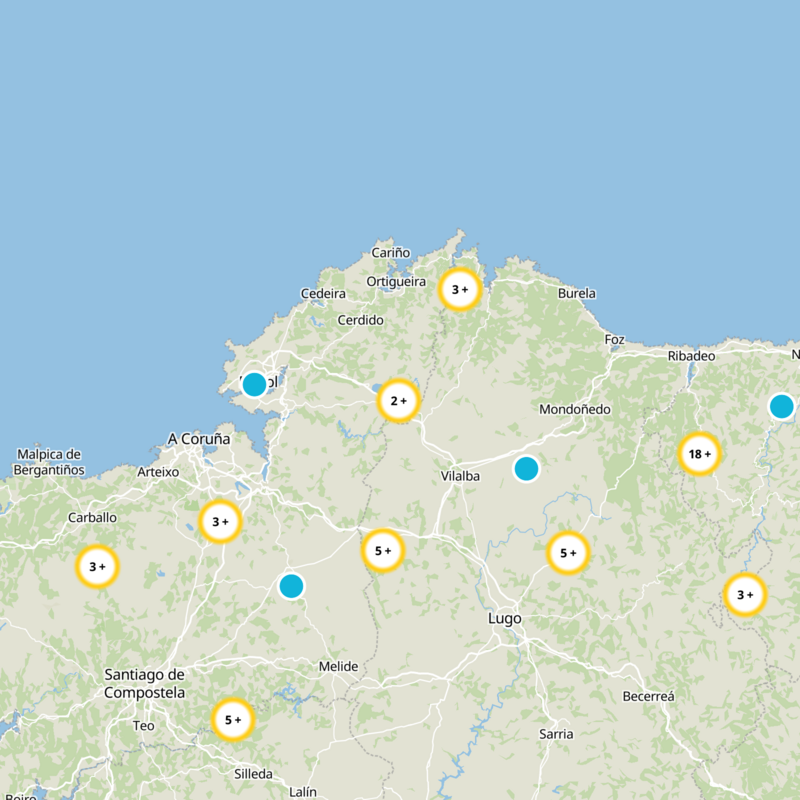The image size is (800, 800).
Task: Click the Ribadeo town label
Action: [x=691, y=356]
